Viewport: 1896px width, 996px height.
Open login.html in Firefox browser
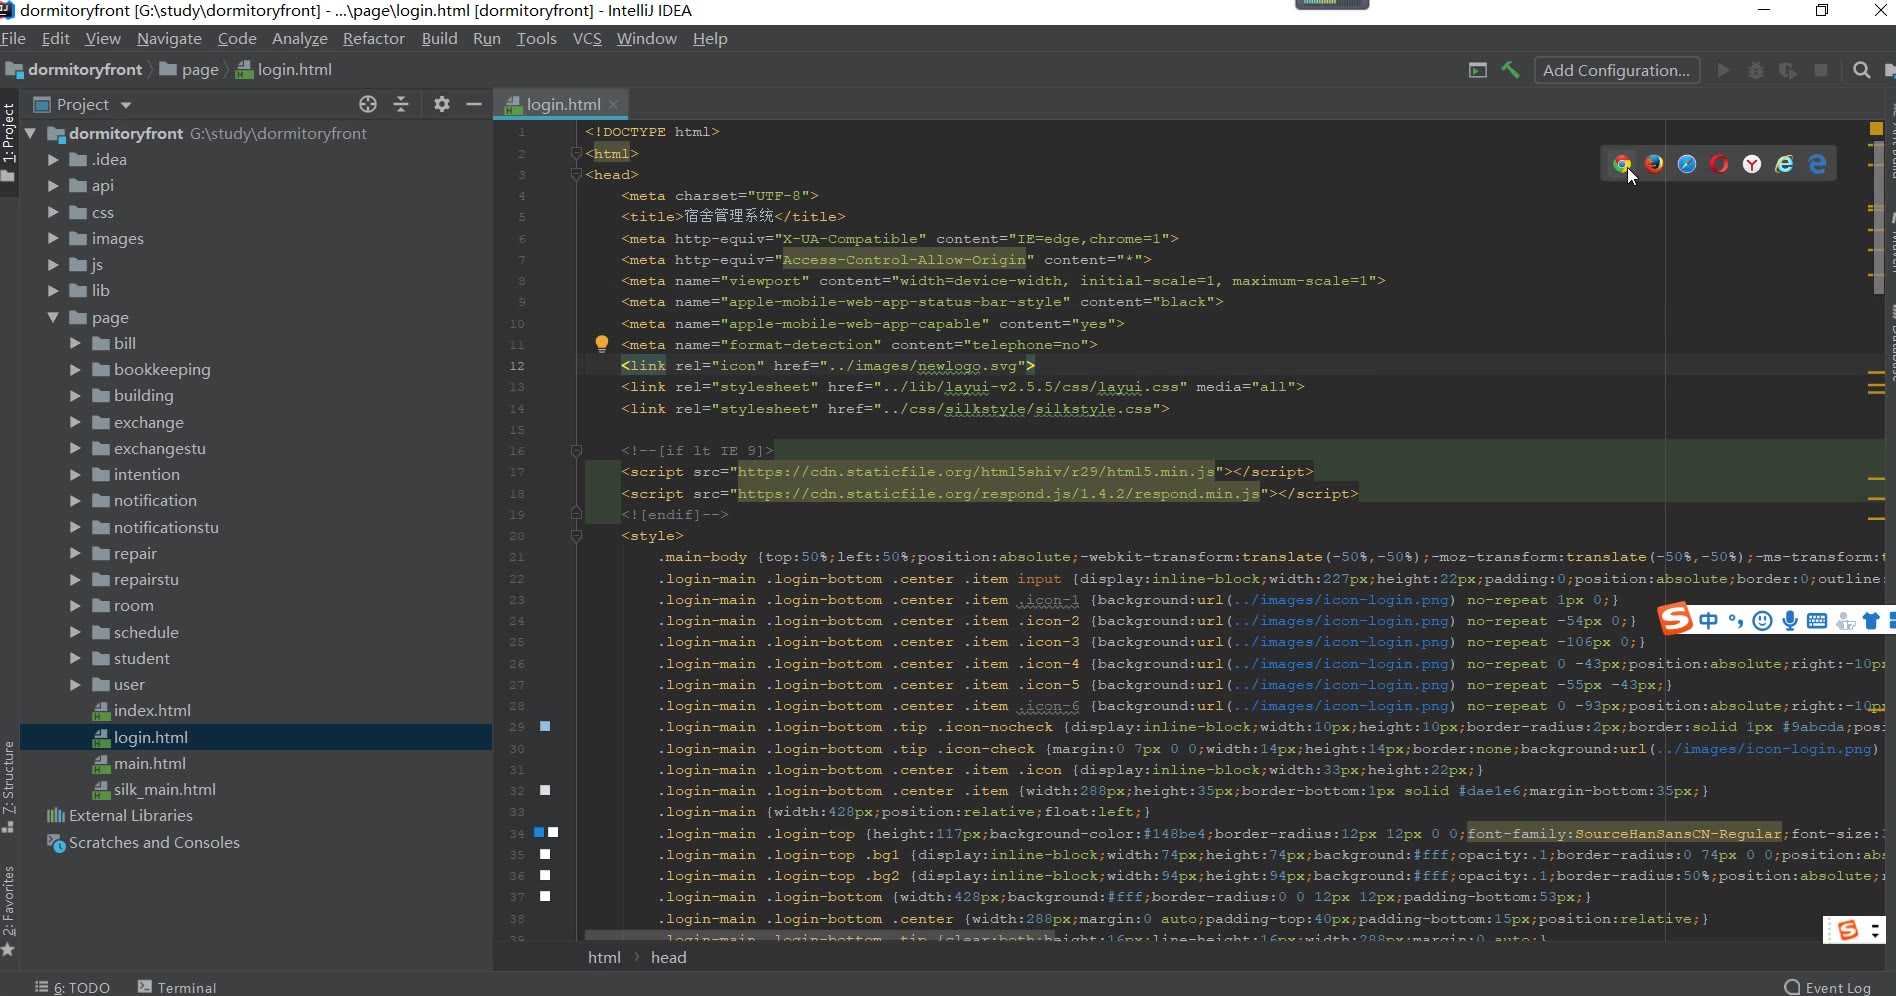point(1655,164)
